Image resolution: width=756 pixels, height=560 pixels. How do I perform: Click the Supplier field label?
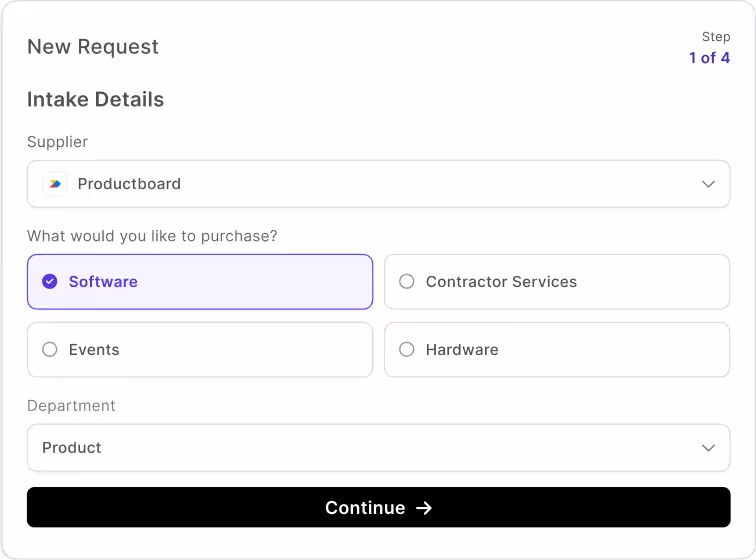point(57,142)
